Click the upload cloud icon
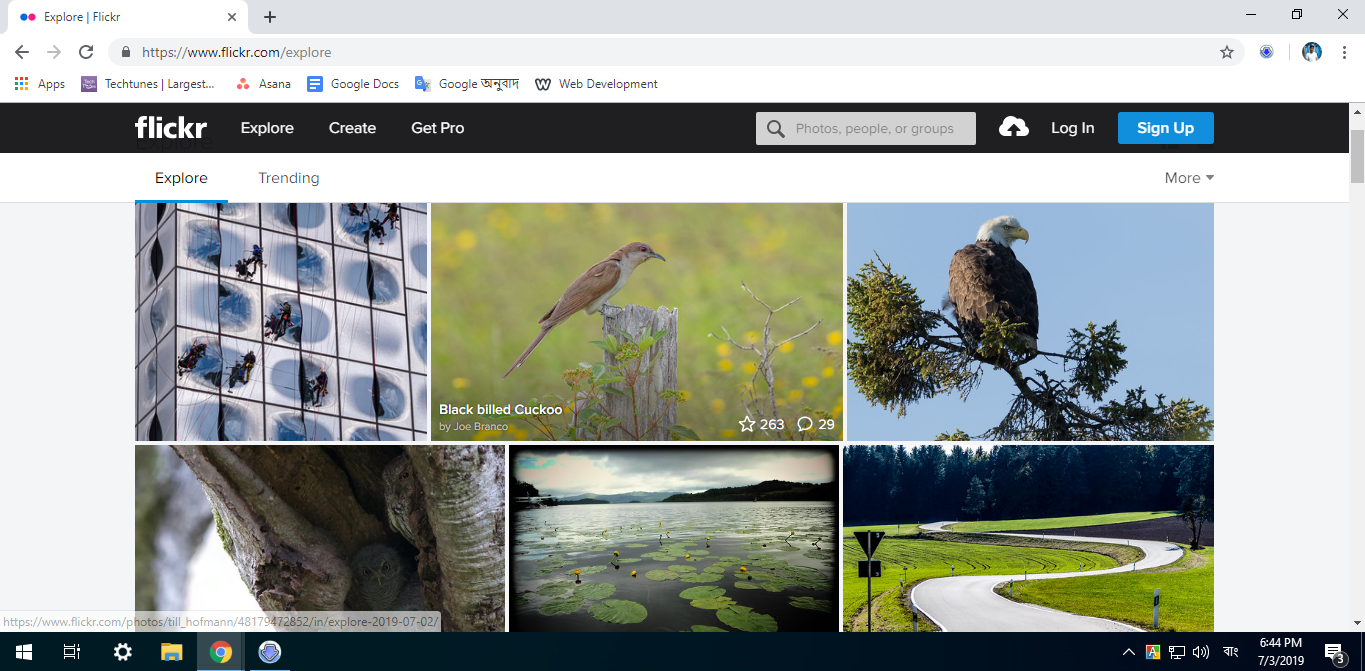This screenshot has width=1365, height=671. point(1013,127)
